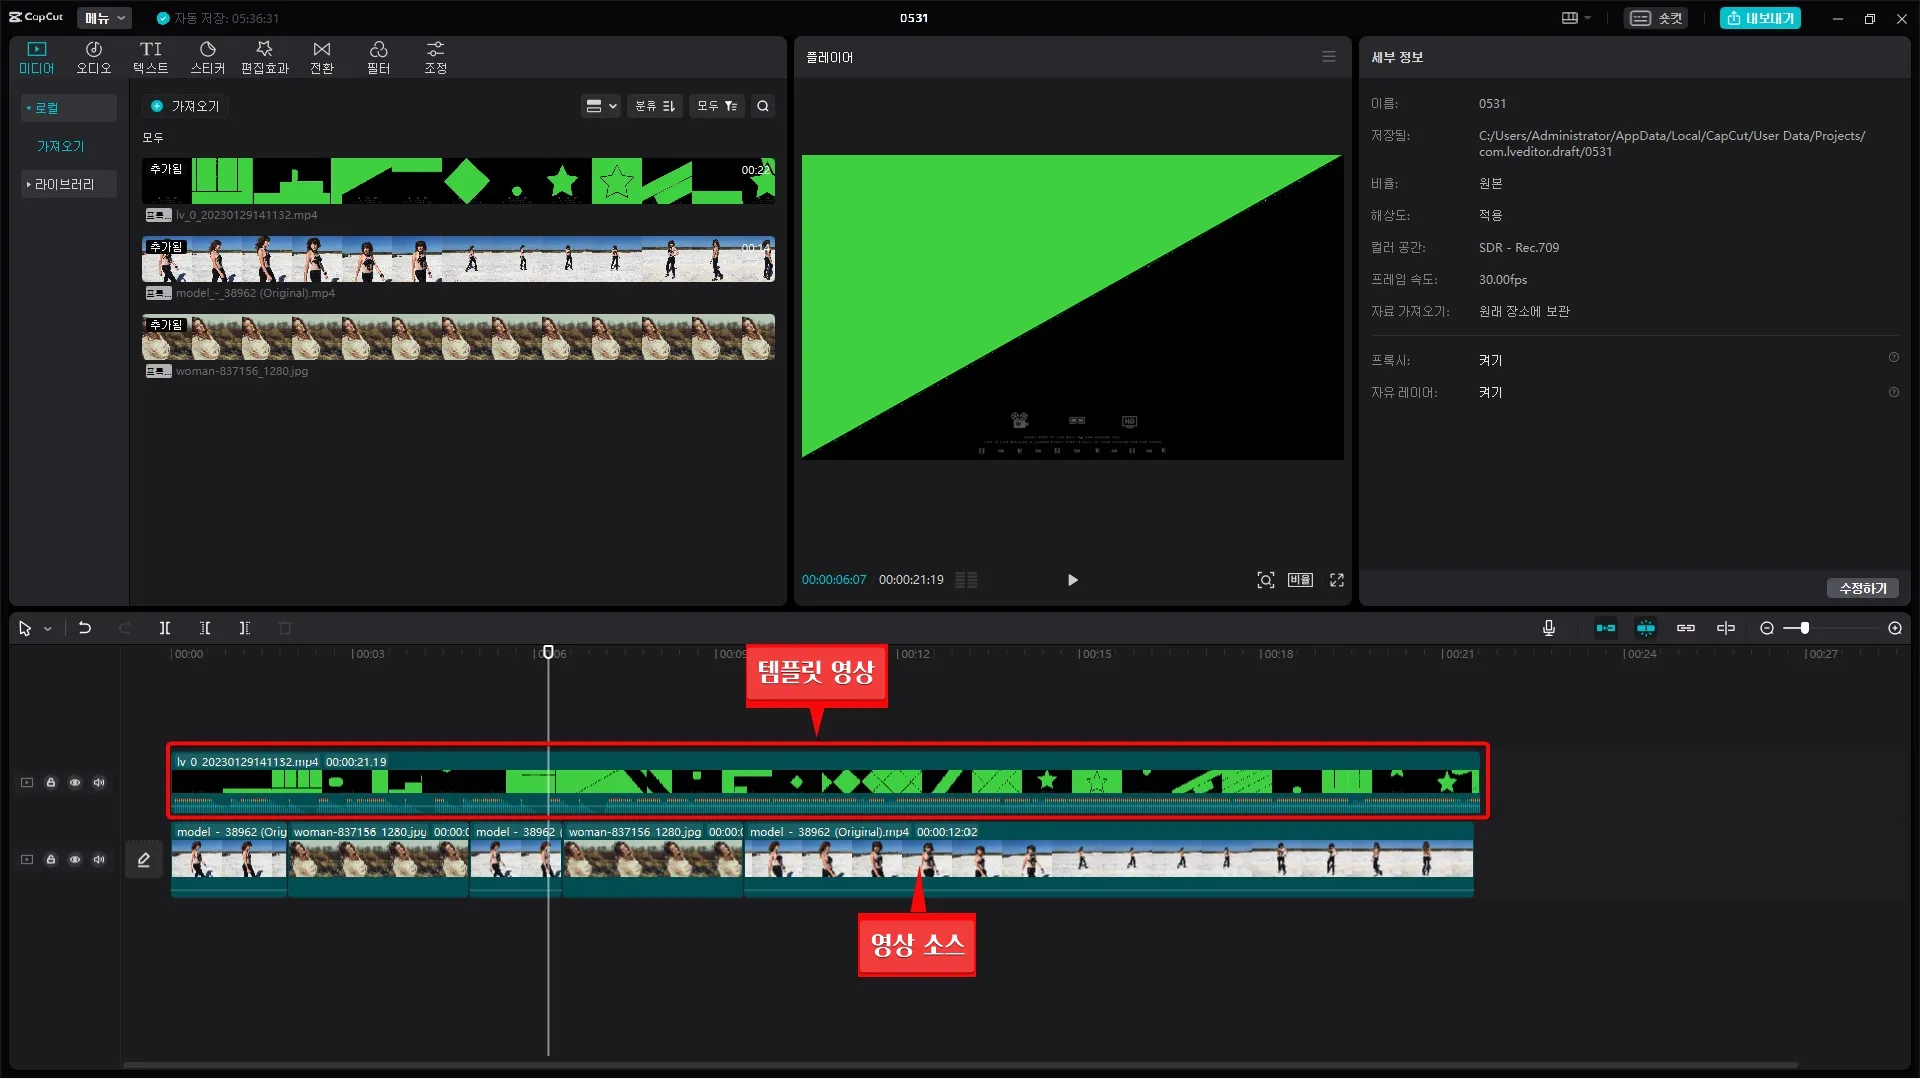Select the pointer selection tool in timeline
This screenshot has height=1079, width=1920.
point(25,628)
